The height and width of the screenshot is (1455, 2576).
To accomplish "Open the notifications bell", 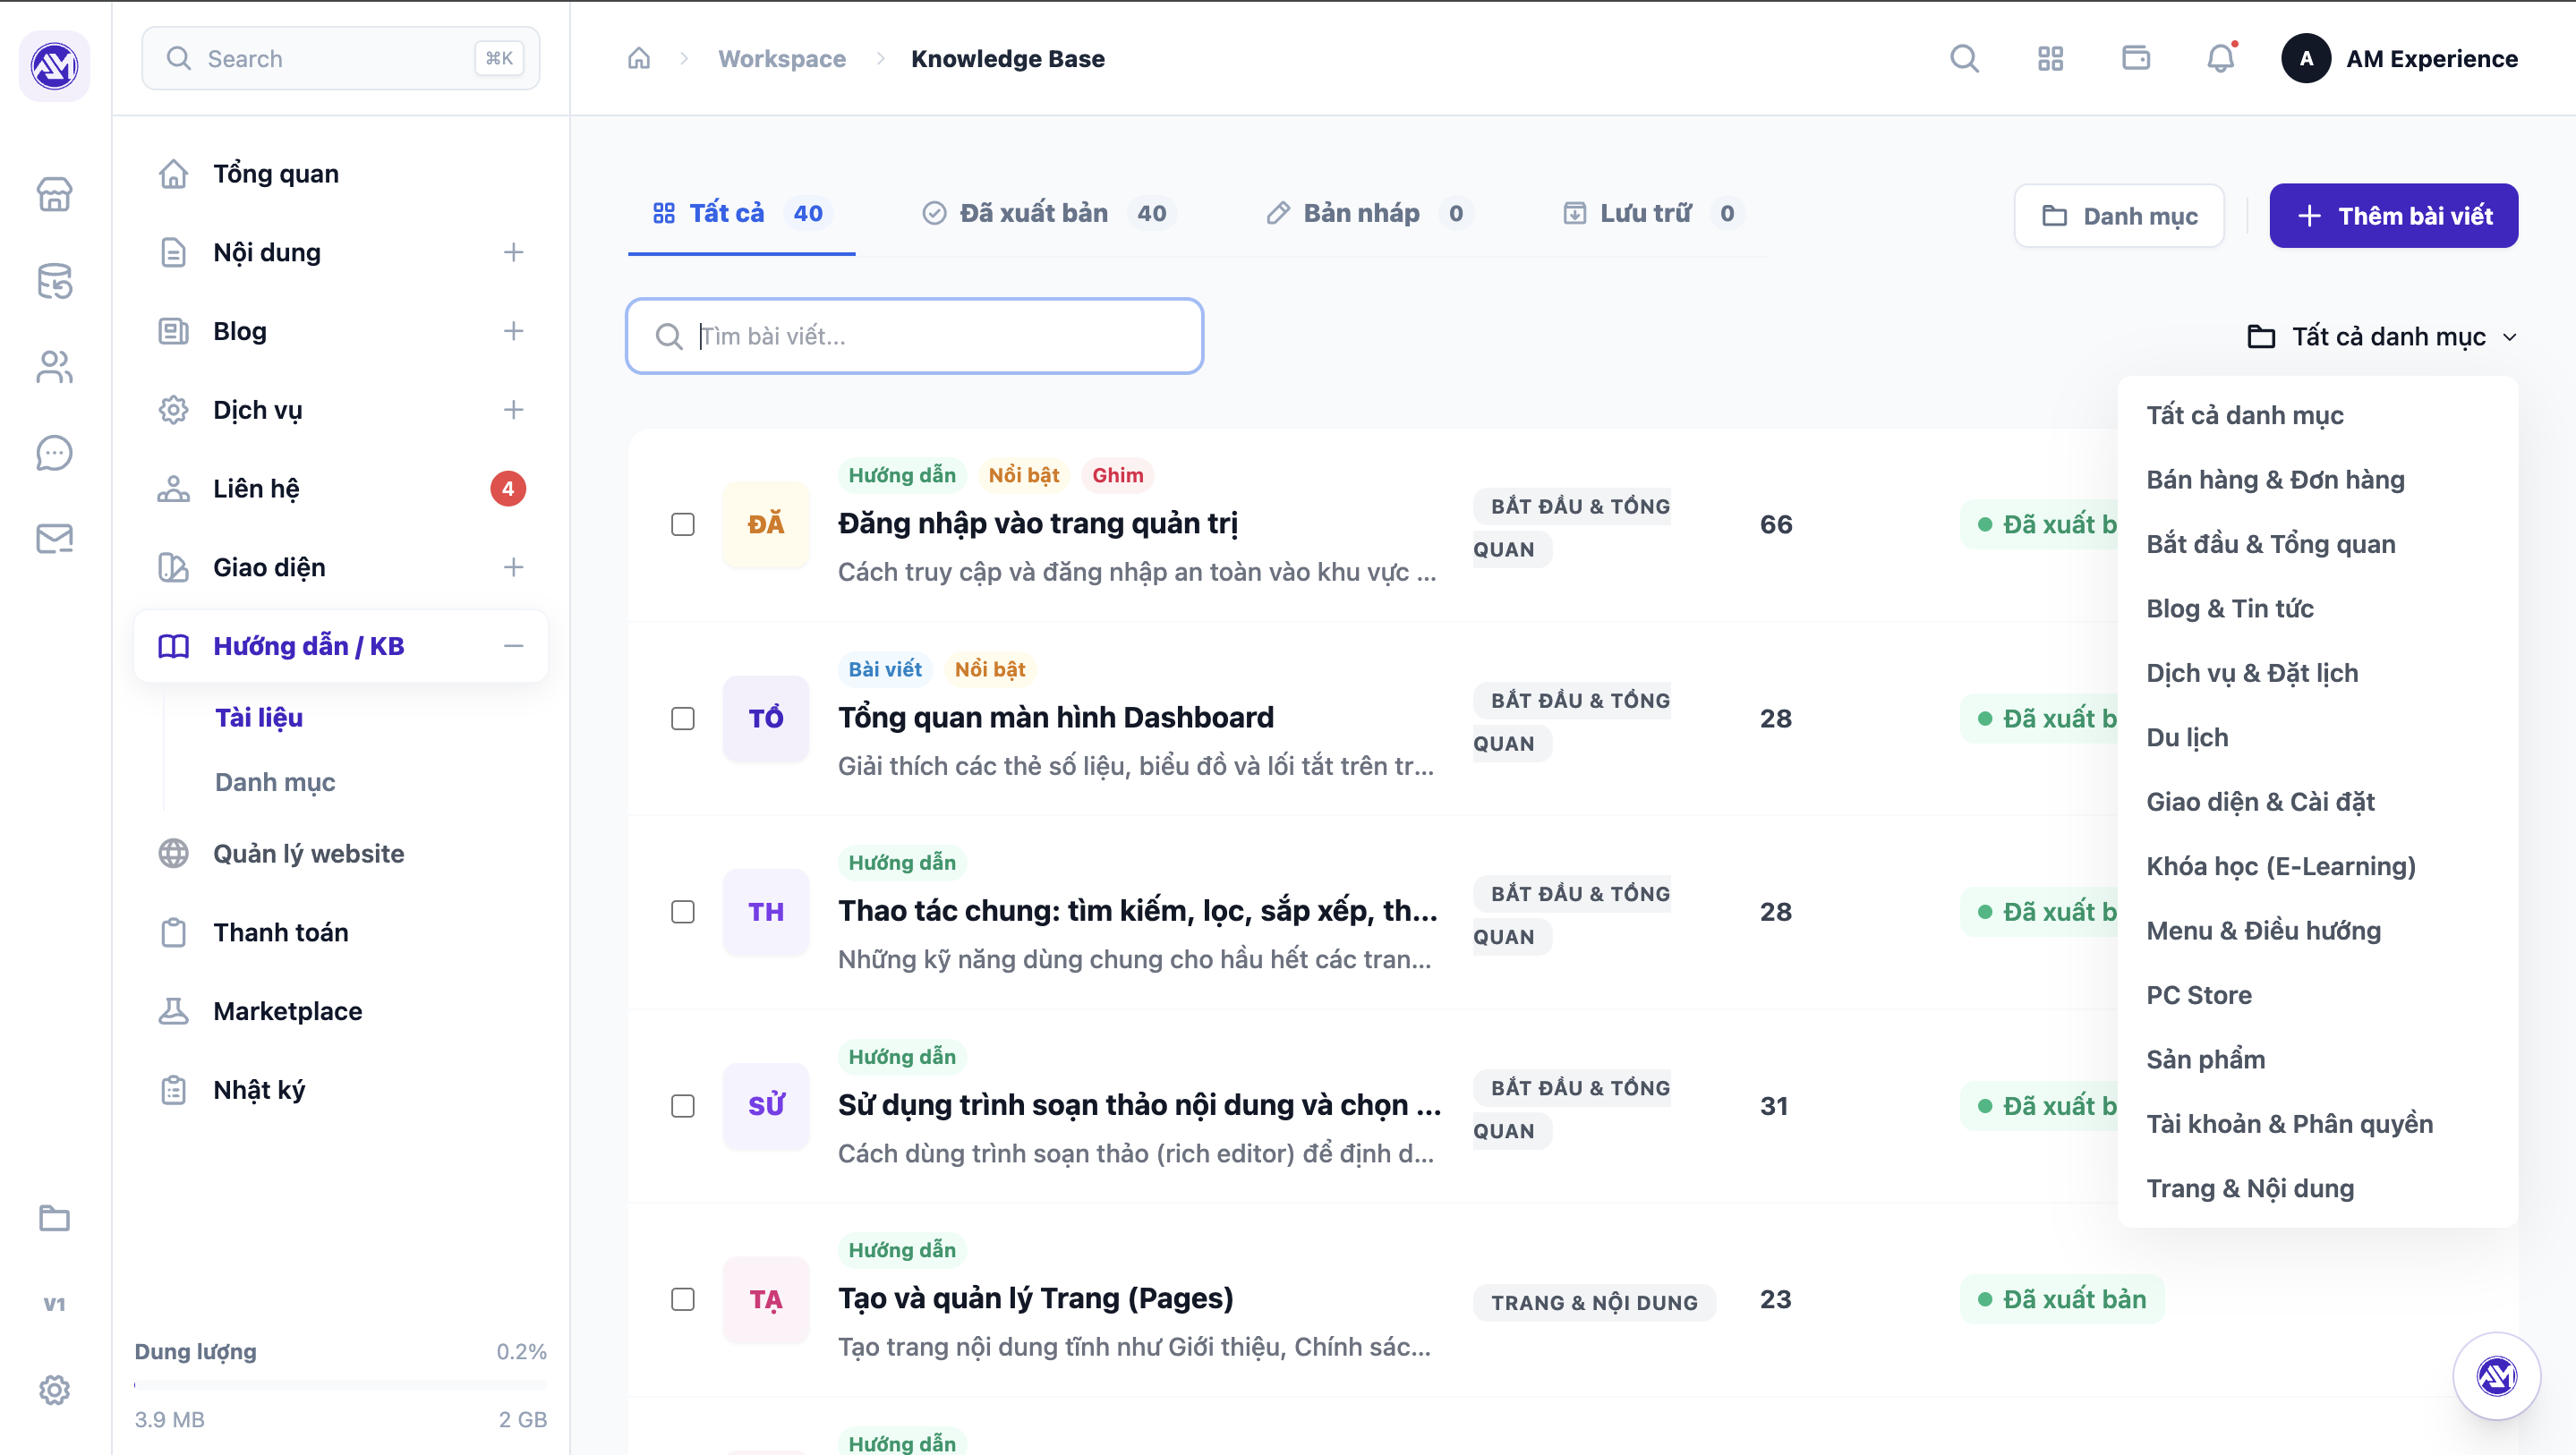I will pos(2221,59).
